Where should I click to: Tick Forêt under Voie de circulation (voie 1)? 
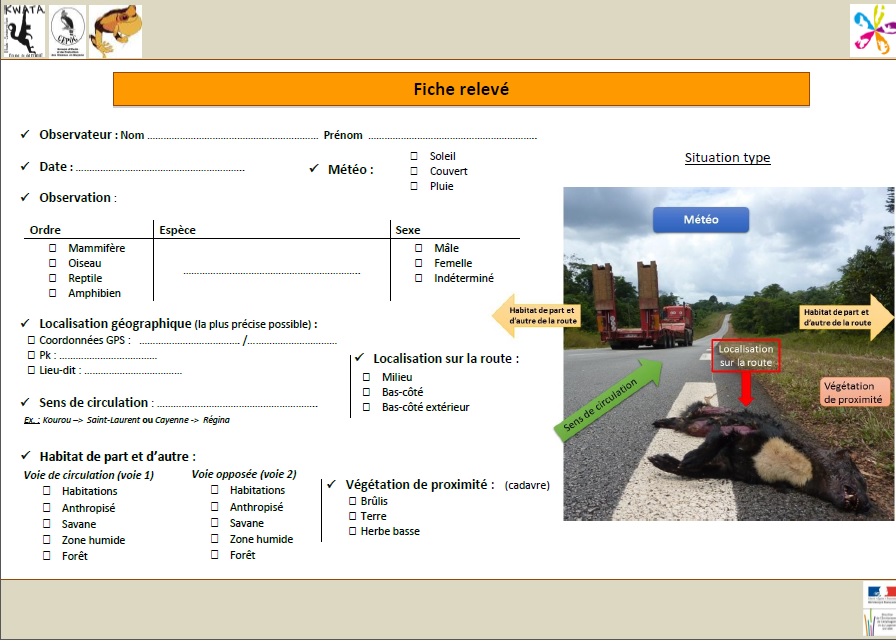click(x=47, y=555)
